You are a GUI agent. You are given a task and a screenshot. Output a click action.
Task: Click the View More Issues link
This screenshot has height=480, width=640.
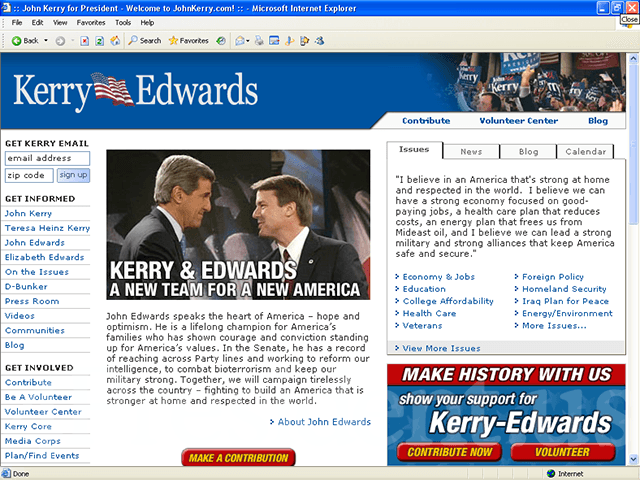click(441, 349)
